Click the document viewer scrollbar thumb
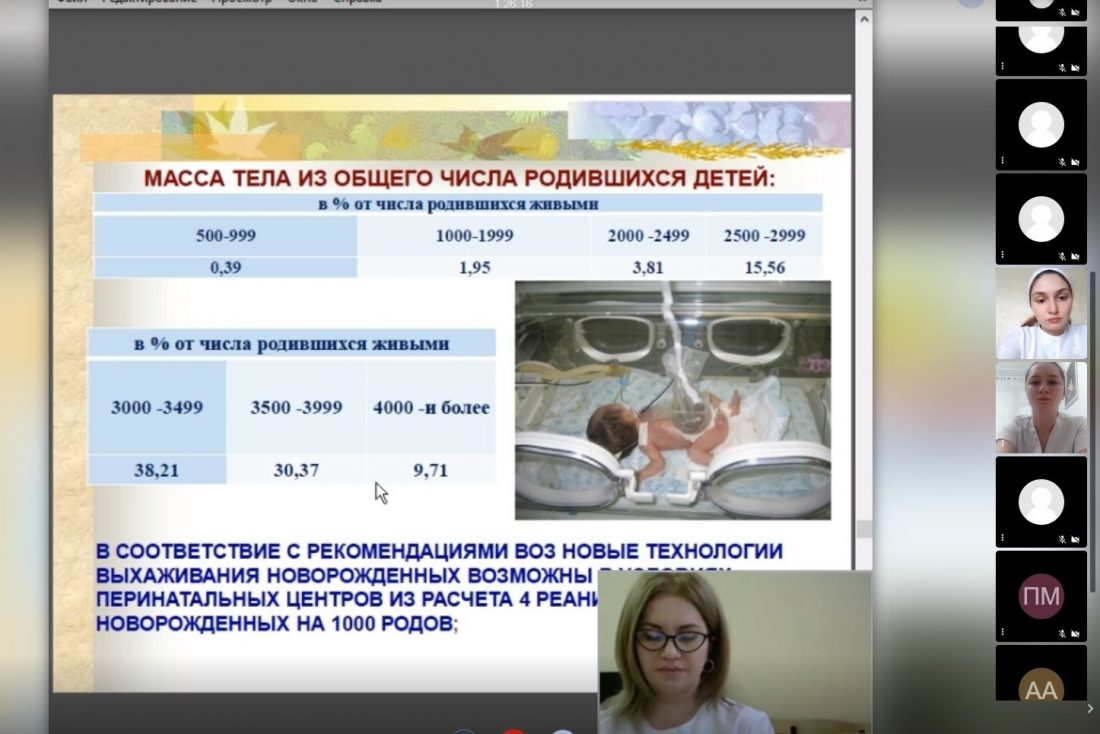The width and height of the screenshot is (1100, 734). coord(864,528)
